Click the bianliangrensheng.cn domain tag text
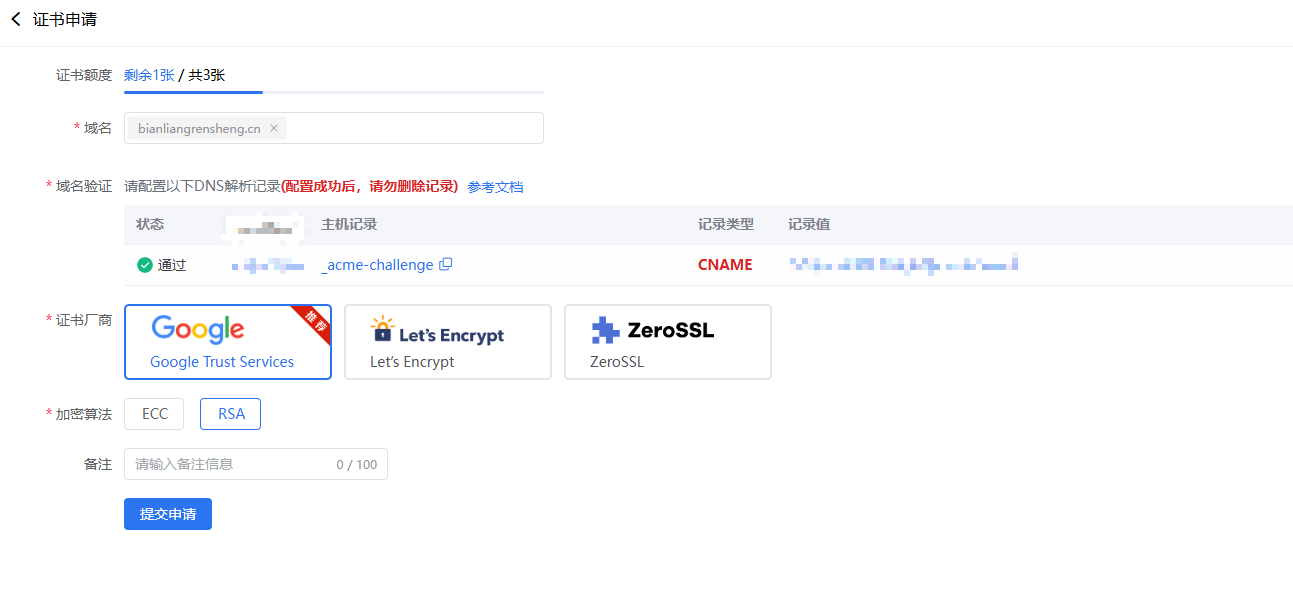 pos(199,128)
